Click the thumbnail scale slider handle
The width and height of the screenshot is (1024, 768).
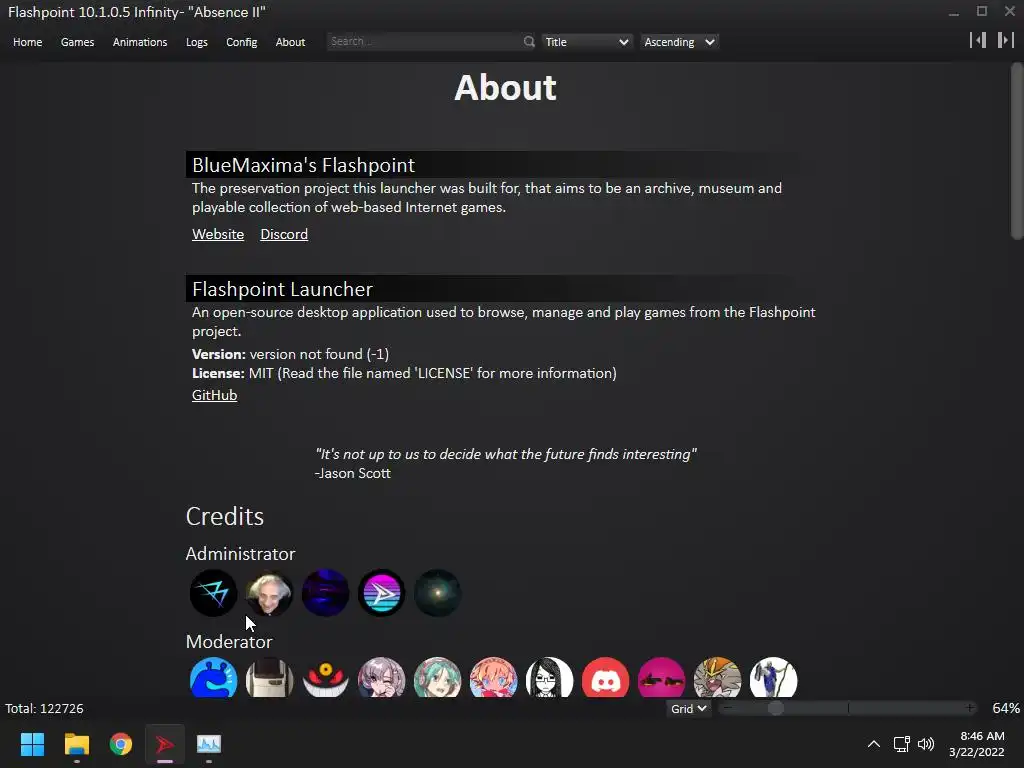tap(775, 708)
